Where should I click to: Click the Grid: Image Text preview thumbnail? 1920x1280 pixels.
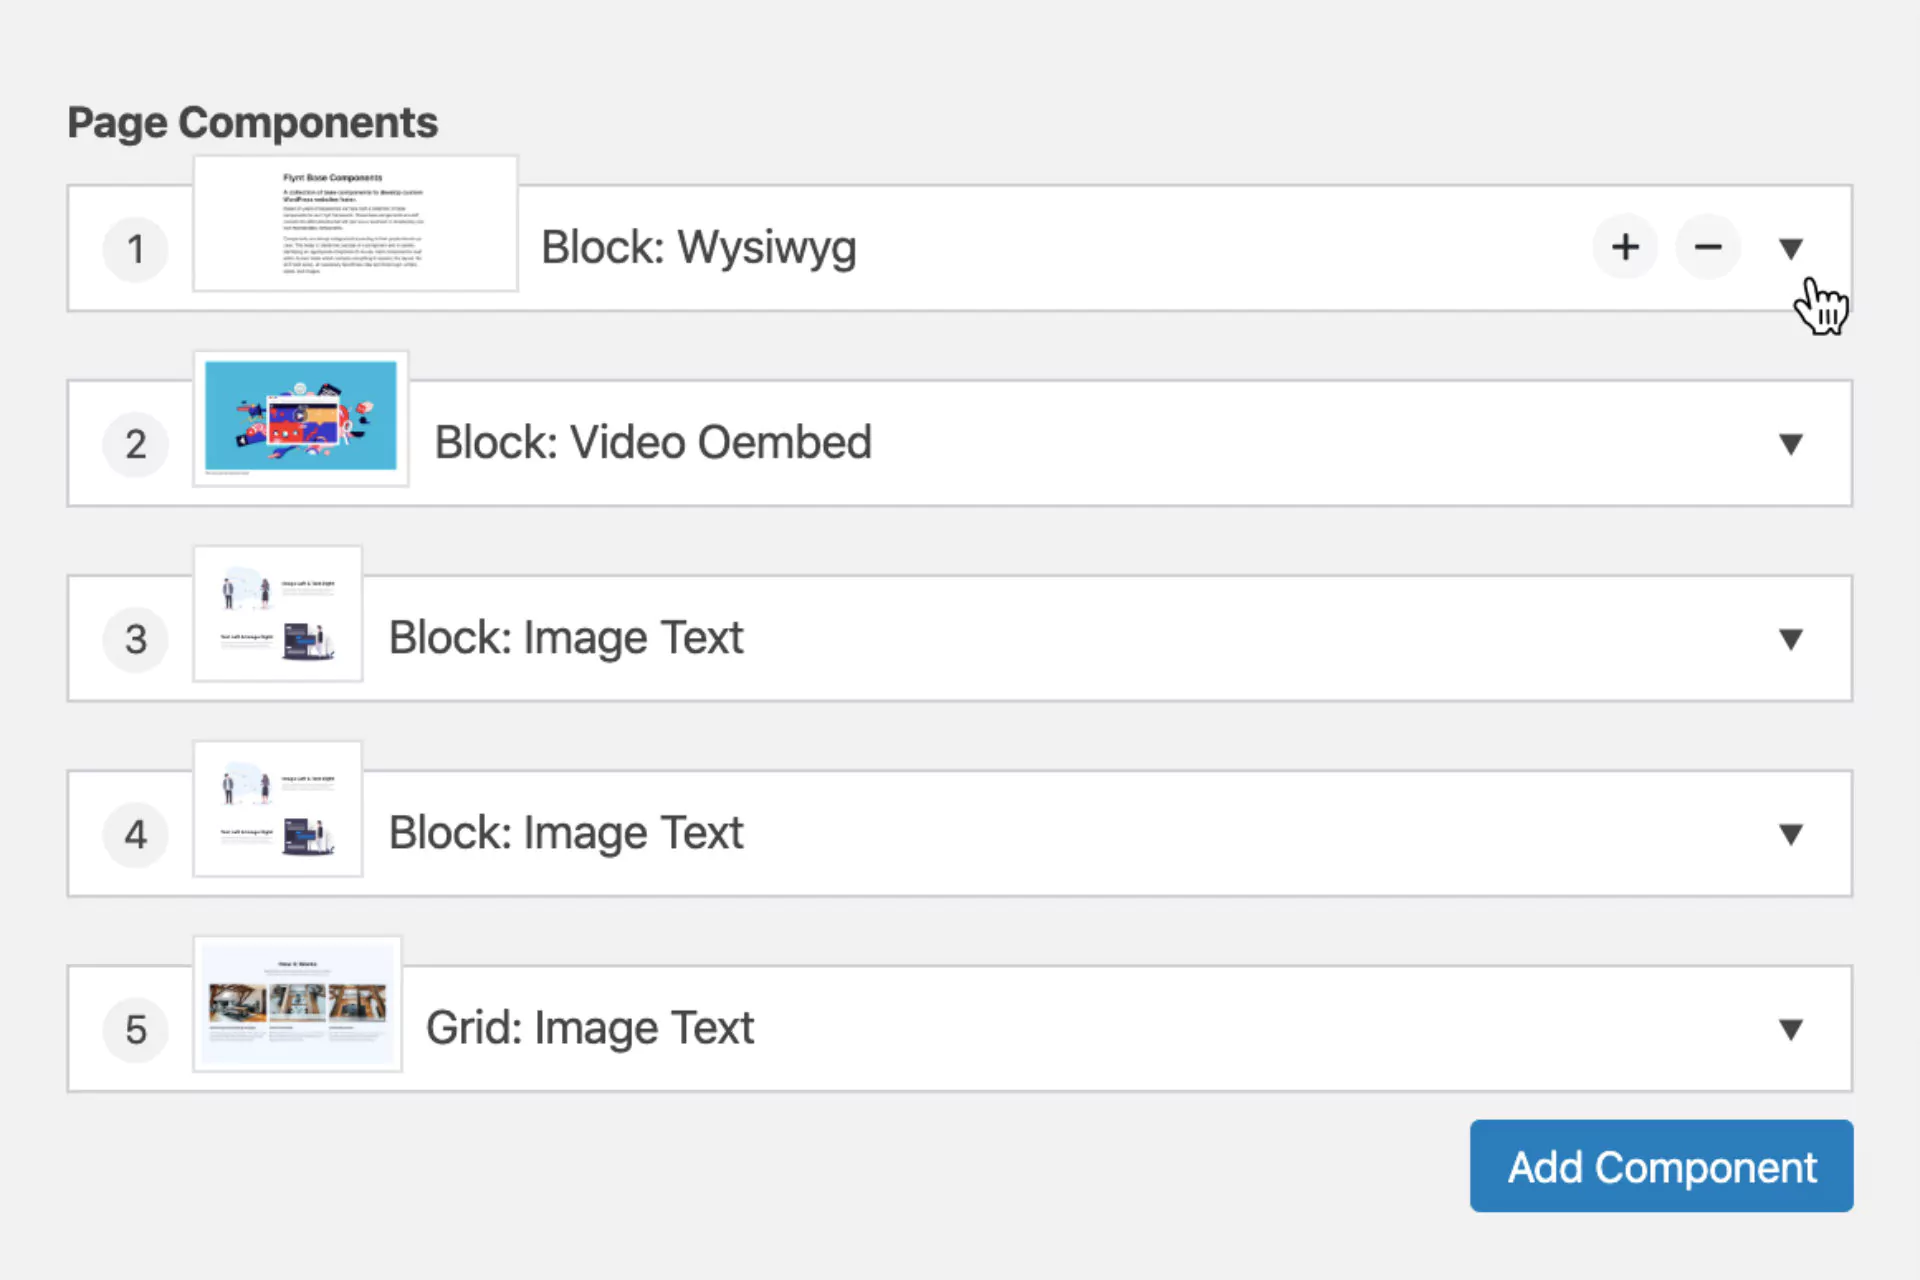[x=297, y=1002]
